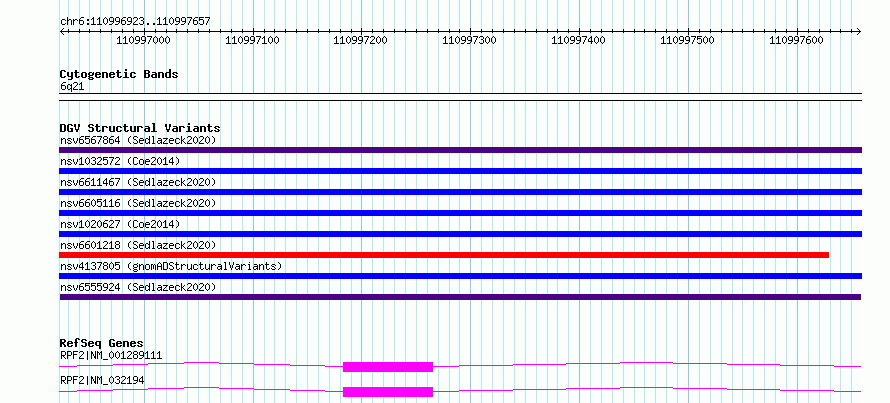The image size is (890, 403).
Task: Click the nsv4137805 (gnomADStructuralVariants) label
Action: (171, 266)
